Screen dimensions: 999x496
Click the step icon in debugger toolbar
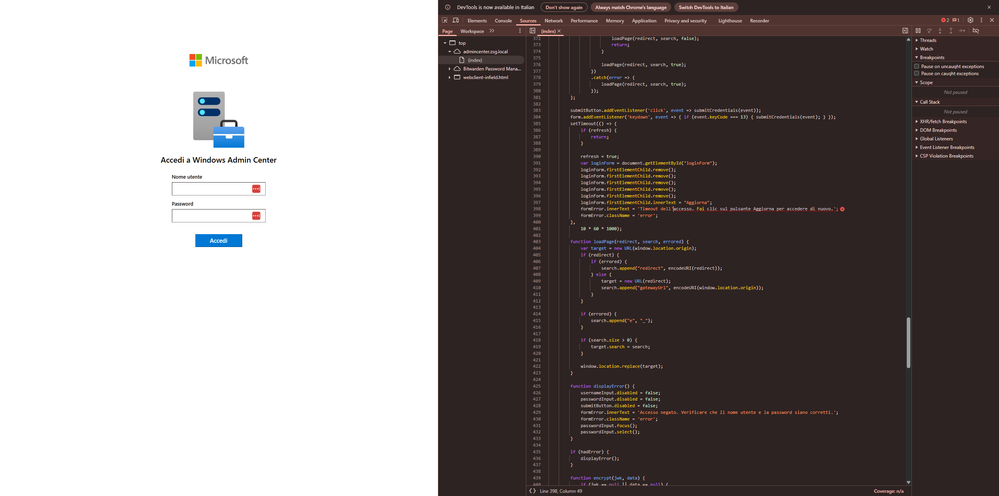[962, 31]
